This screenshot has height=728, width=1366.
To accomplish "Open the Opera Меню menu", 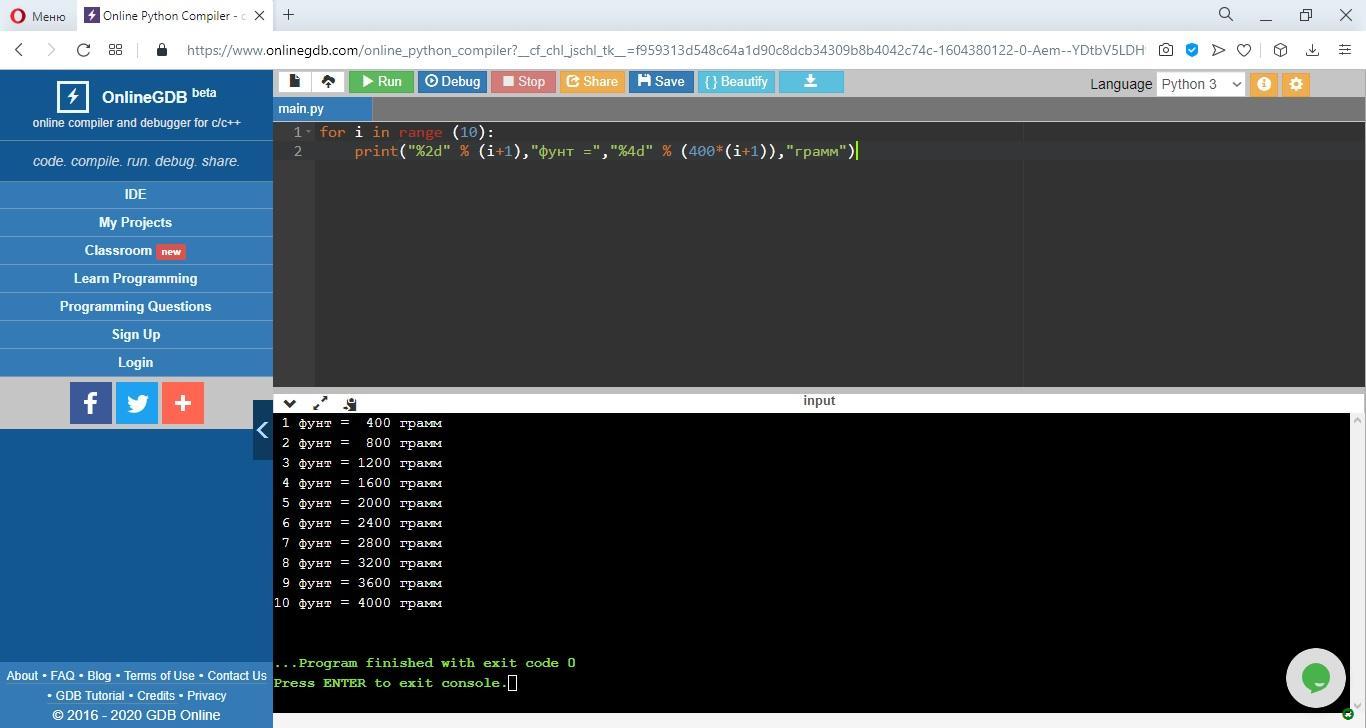I will [x=38, y=16].
